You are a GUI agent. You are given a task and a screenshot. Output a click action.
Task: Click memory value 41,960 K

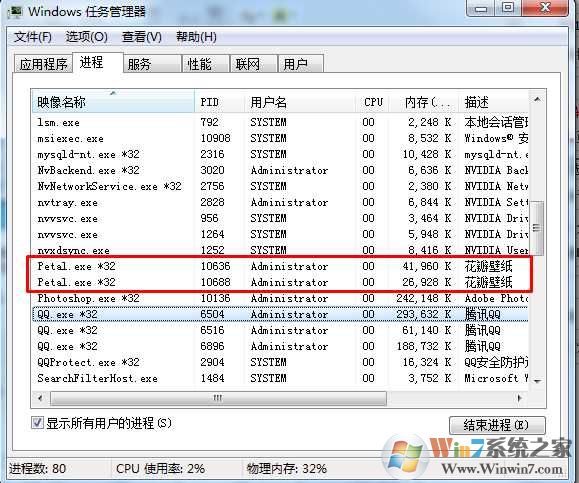427,266
